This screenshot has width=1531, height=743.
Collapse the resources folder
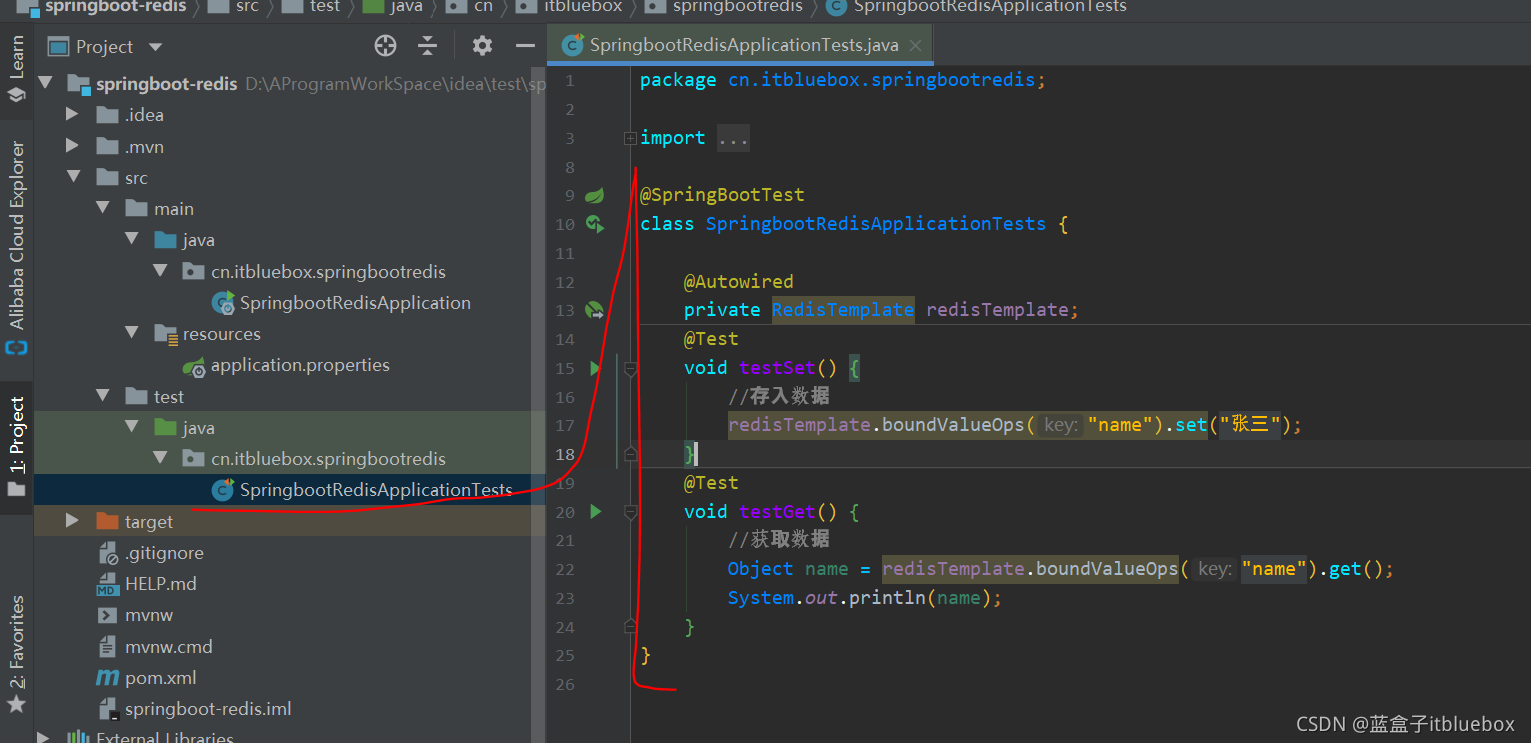131,333
